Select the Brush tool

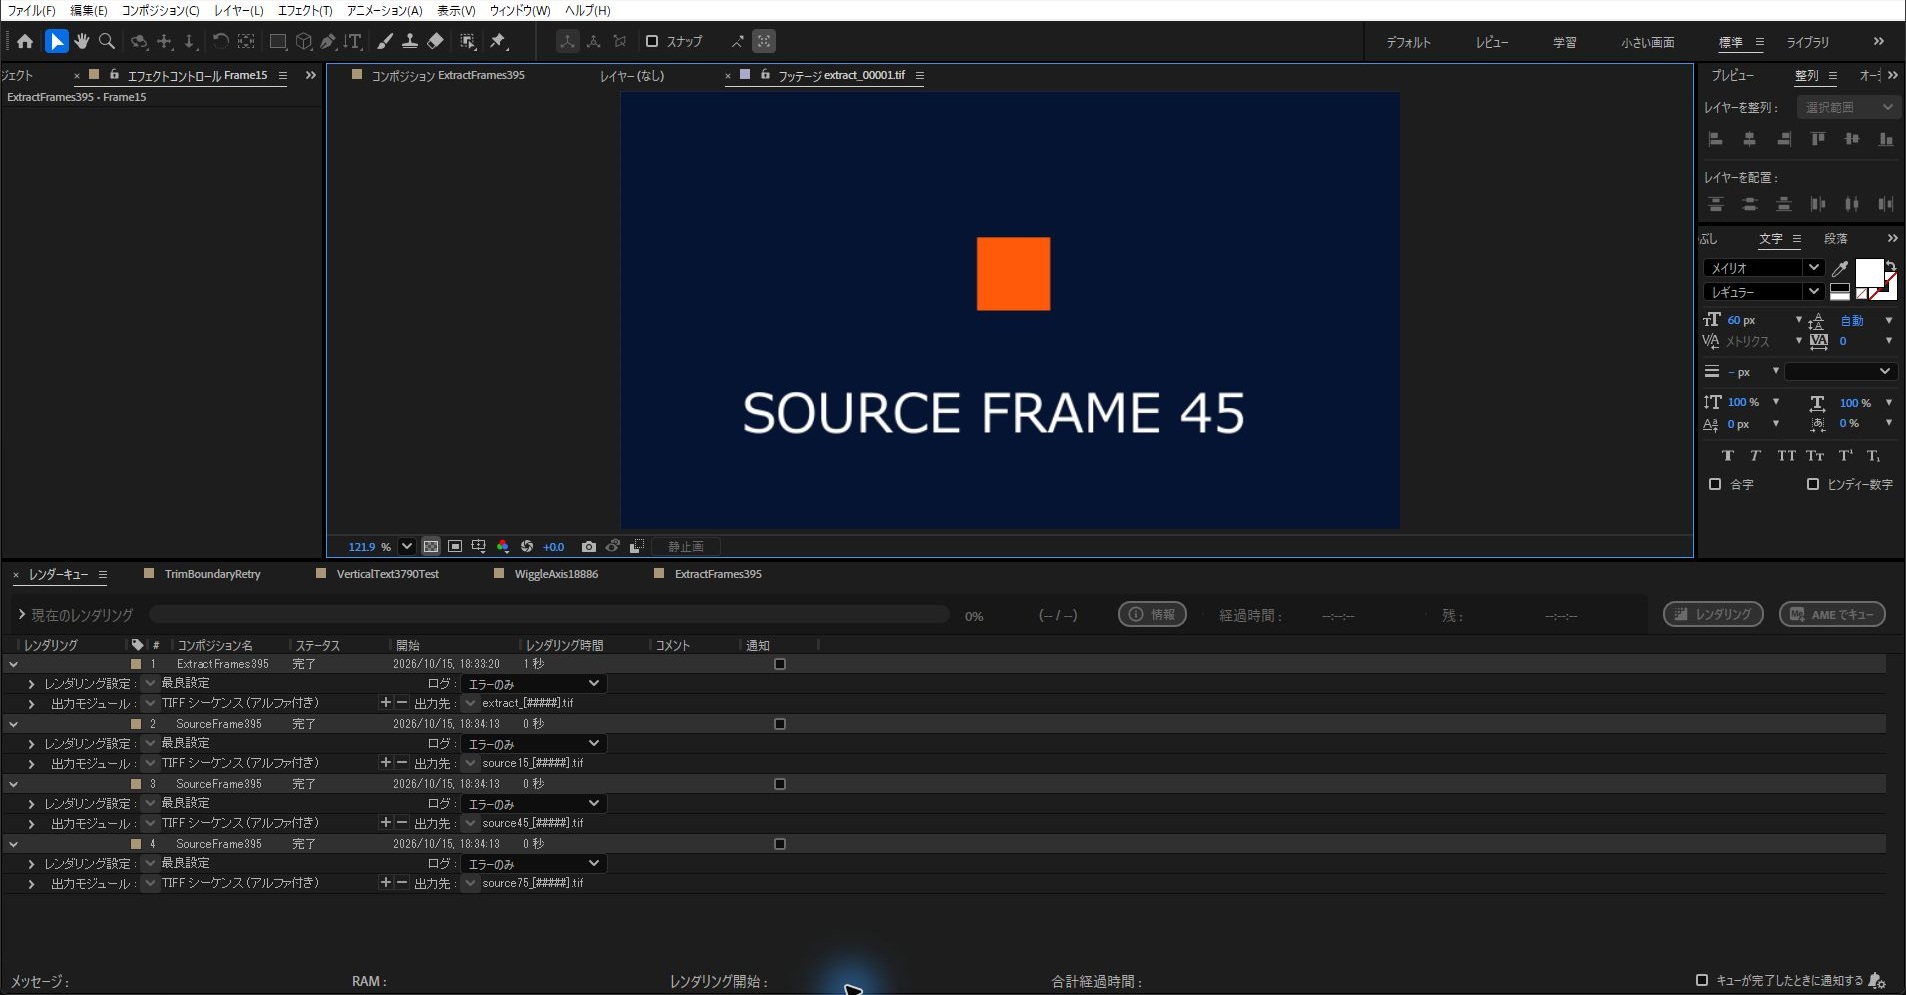[x=385, y=41]
